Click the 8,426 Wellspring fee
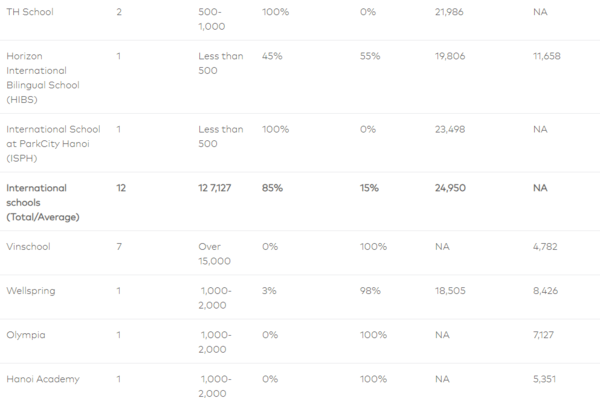Screen dimensions: 600x398 pyautogui.click(x=546, y=291)
